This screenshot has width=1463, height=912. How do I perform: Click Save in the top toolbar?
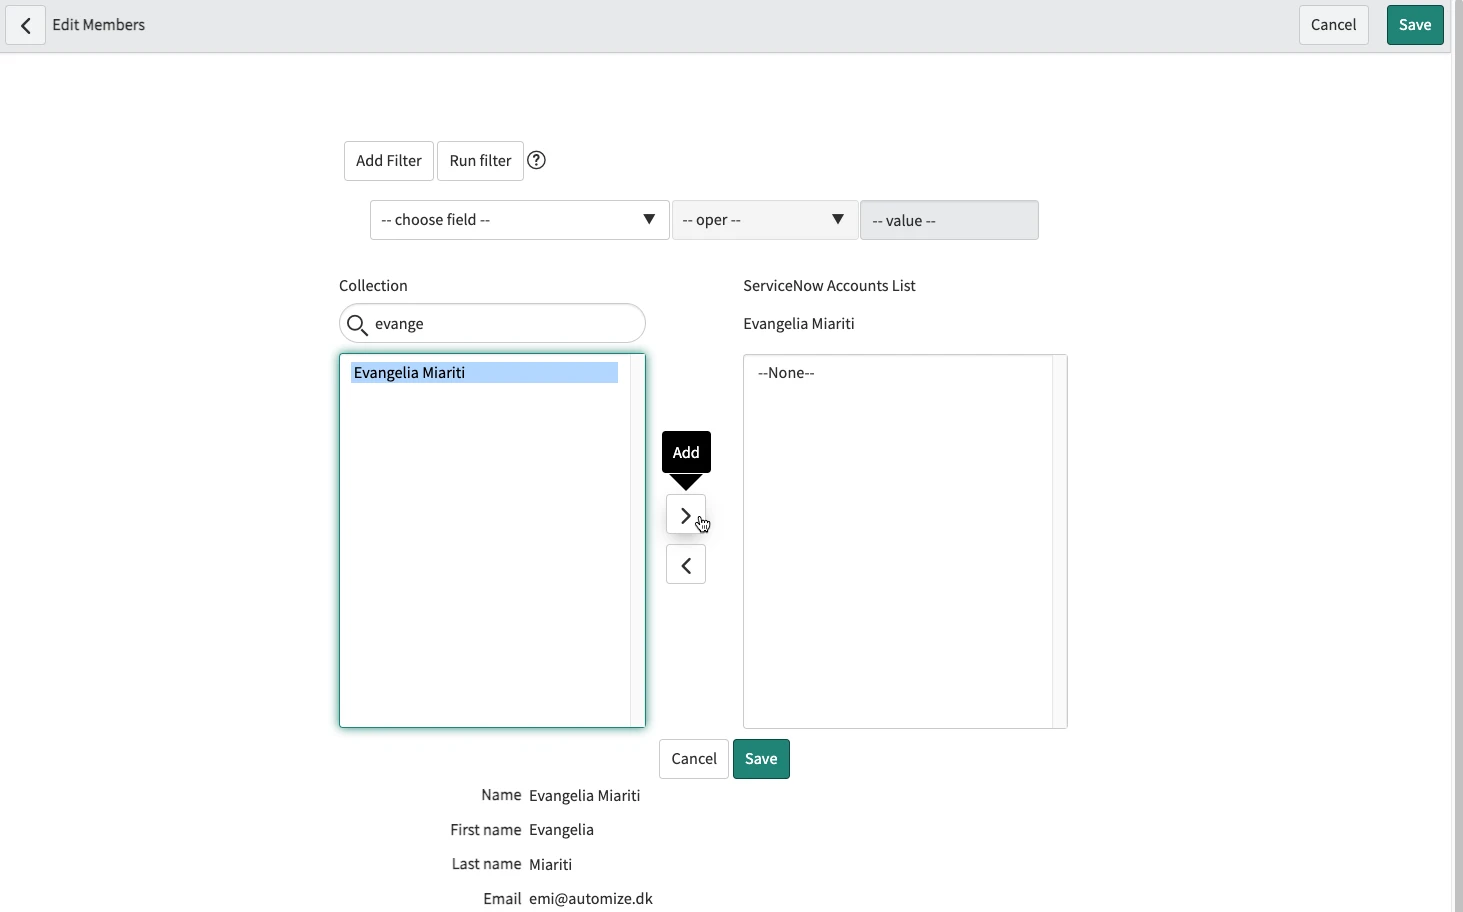pos(1414,24)
